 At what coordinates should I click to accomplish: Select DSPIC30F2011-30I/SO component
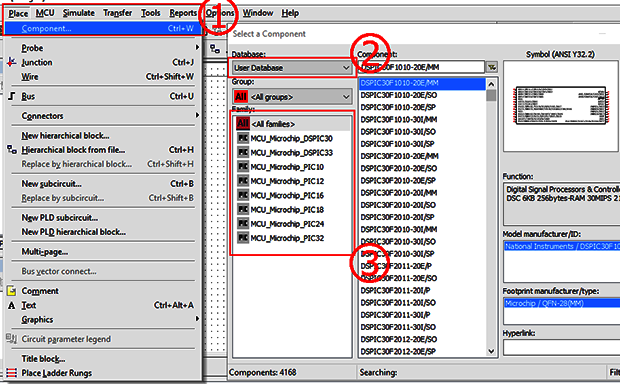click(422, 327)
